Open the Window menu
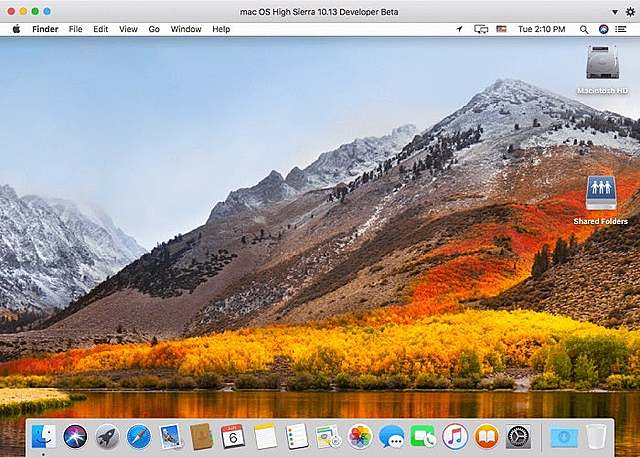This screenshot has width=640, height=457. (186, 29)
